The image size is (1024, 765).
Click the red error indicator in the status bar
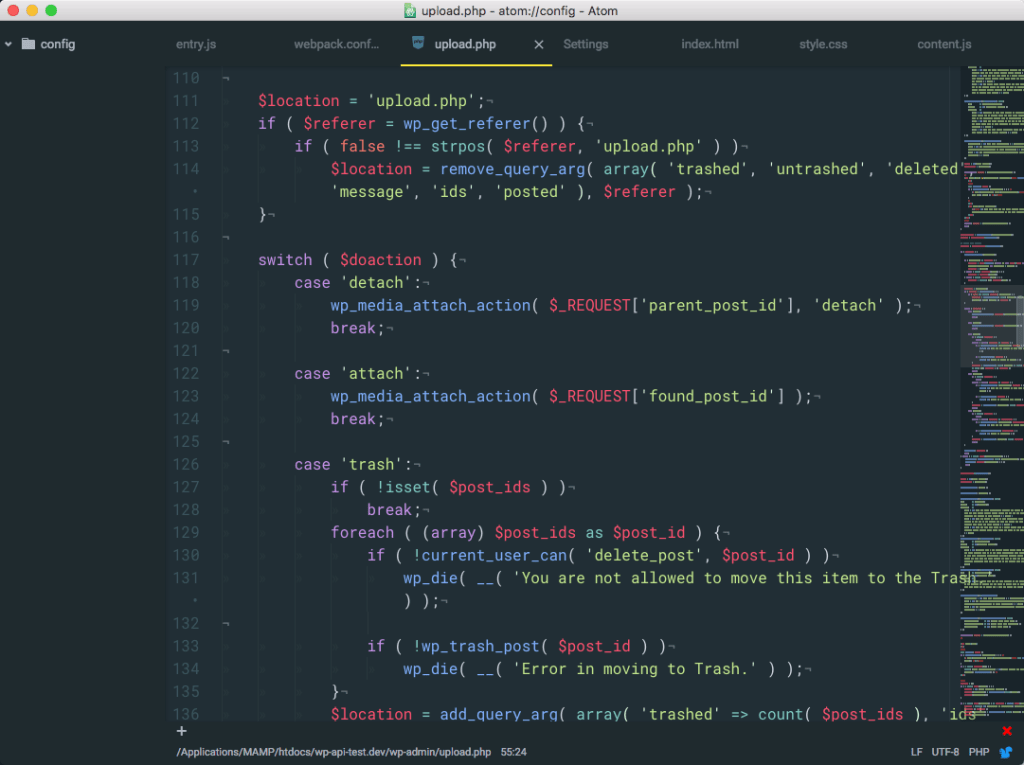pyautogui.click(x=1006, y=731)
